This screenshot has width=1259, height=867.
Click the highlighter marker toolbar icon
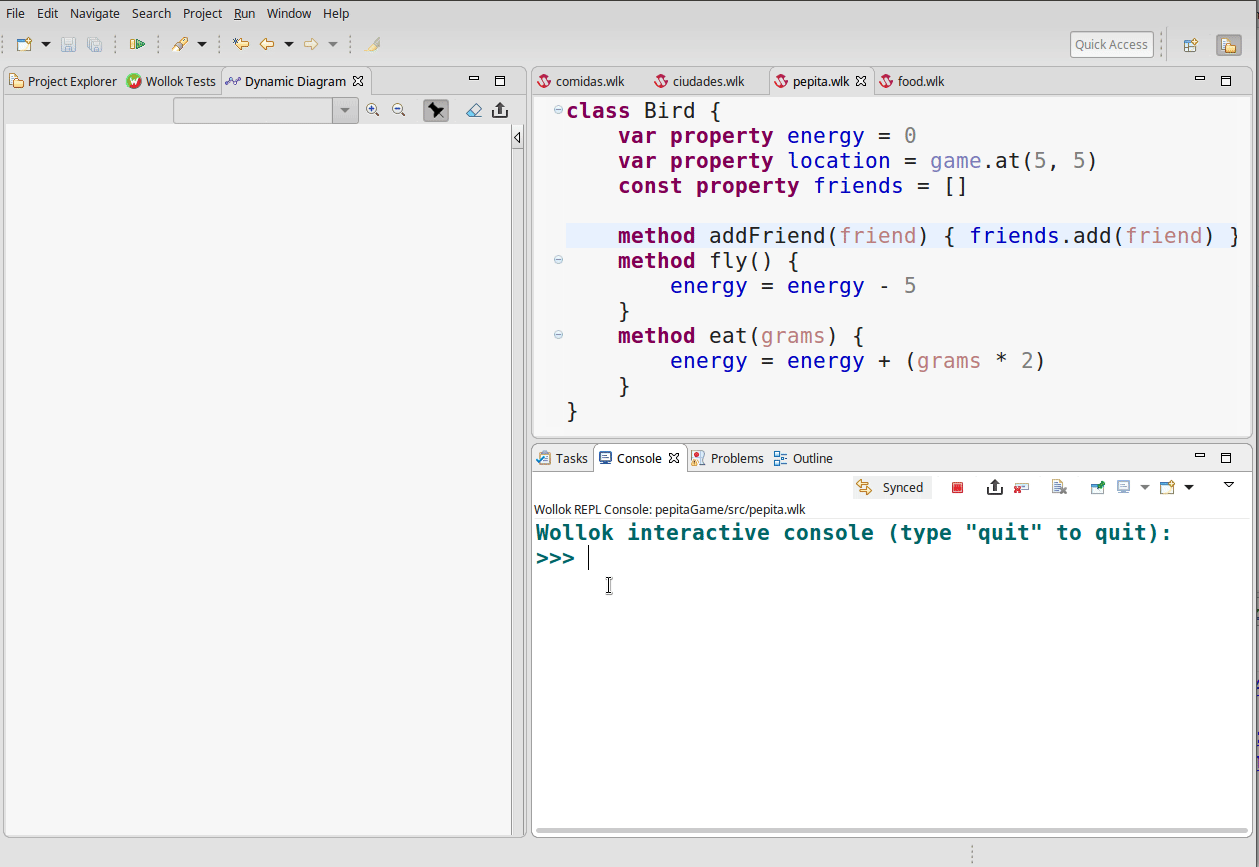[x=373, y=44]
